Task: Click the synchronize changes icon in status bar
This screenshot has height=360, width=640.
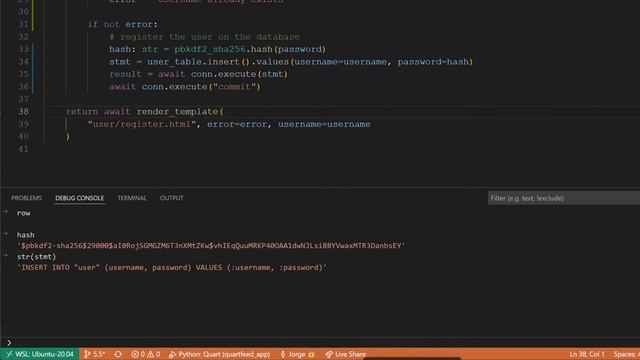Action: click(118, 354)
